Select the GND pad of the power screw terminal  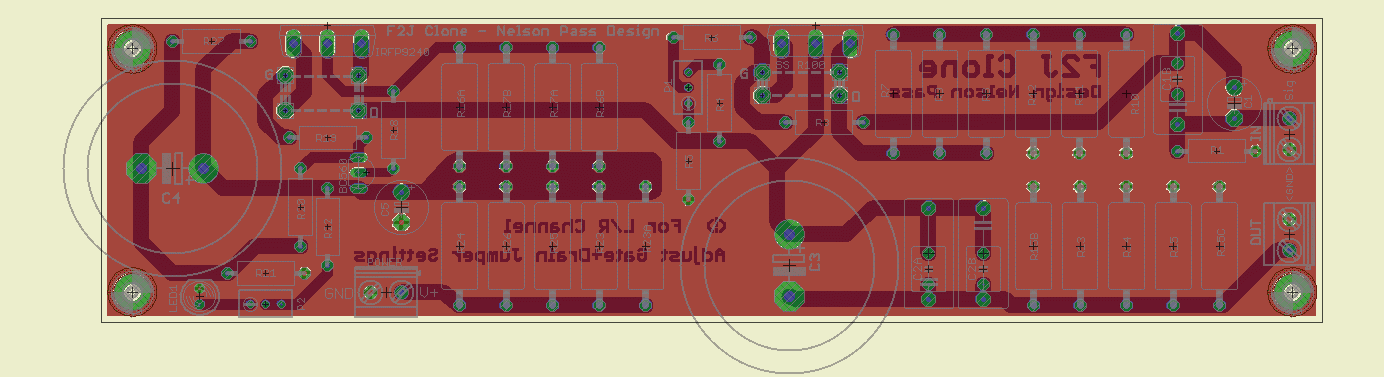(369, 293)
